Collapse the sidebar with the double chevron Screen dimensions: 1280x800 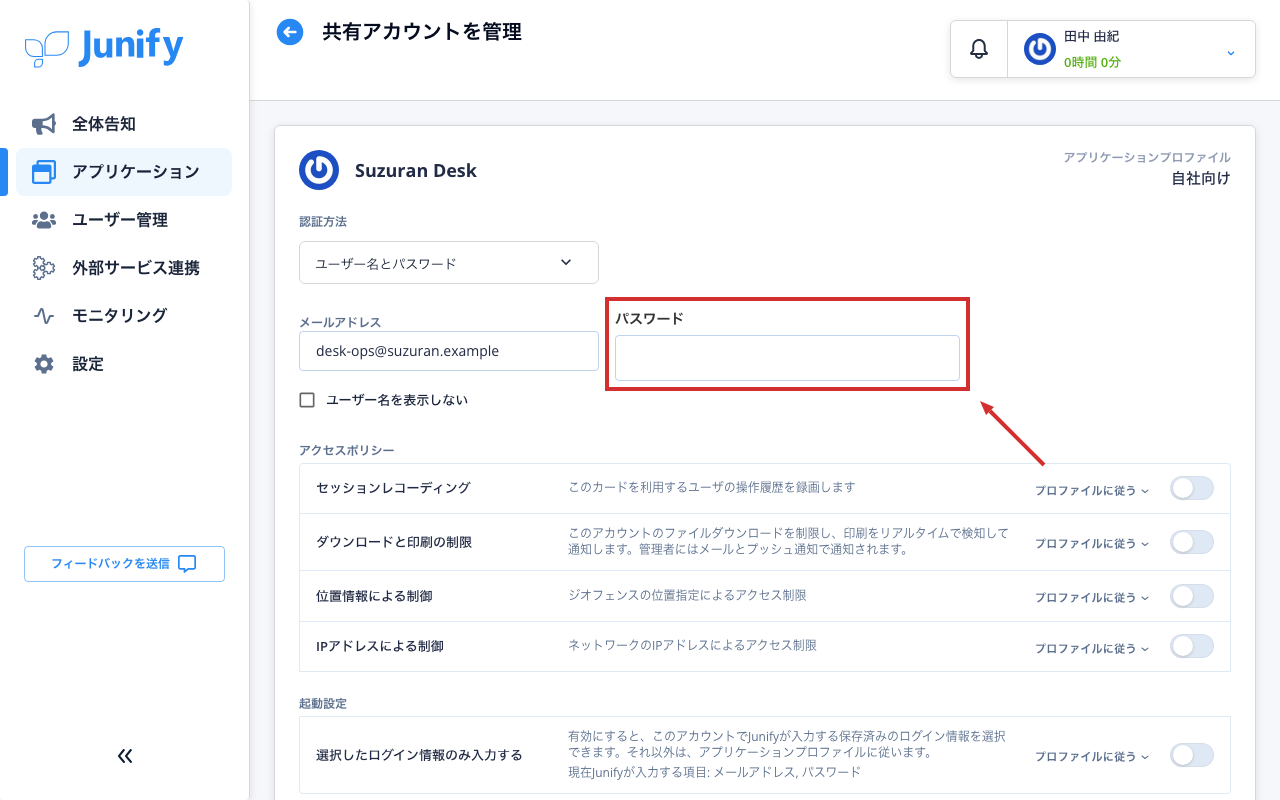125,756
